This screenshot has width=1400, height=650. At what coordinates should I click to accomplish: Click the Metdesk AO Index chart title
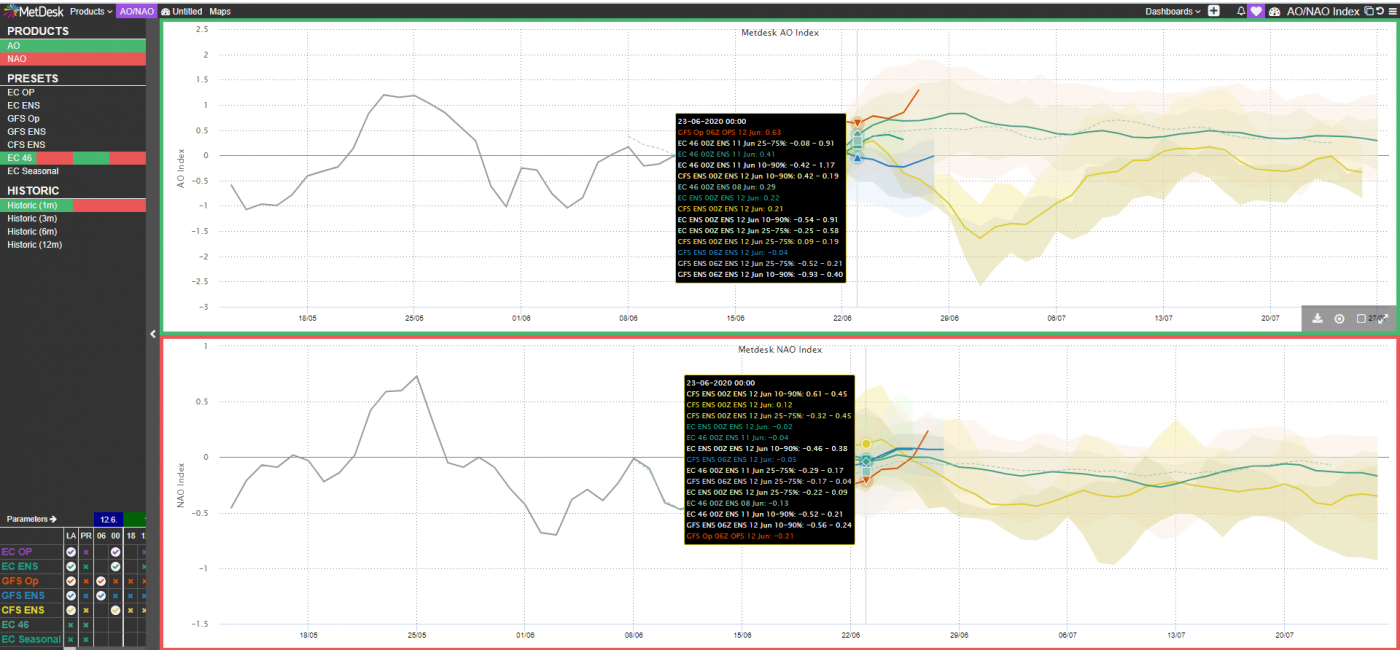pyautogui.click(x=780, y=33)
